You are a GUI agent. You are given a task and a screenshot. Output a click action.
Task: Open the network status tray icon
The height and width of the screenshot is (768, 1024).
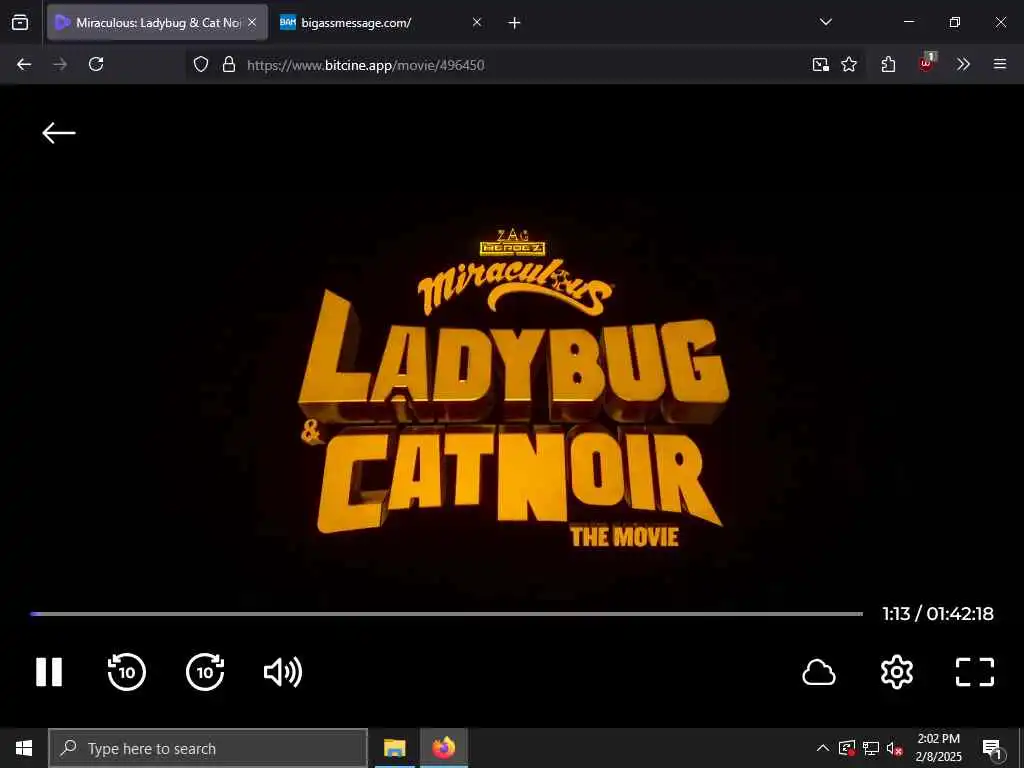[871, 748]
